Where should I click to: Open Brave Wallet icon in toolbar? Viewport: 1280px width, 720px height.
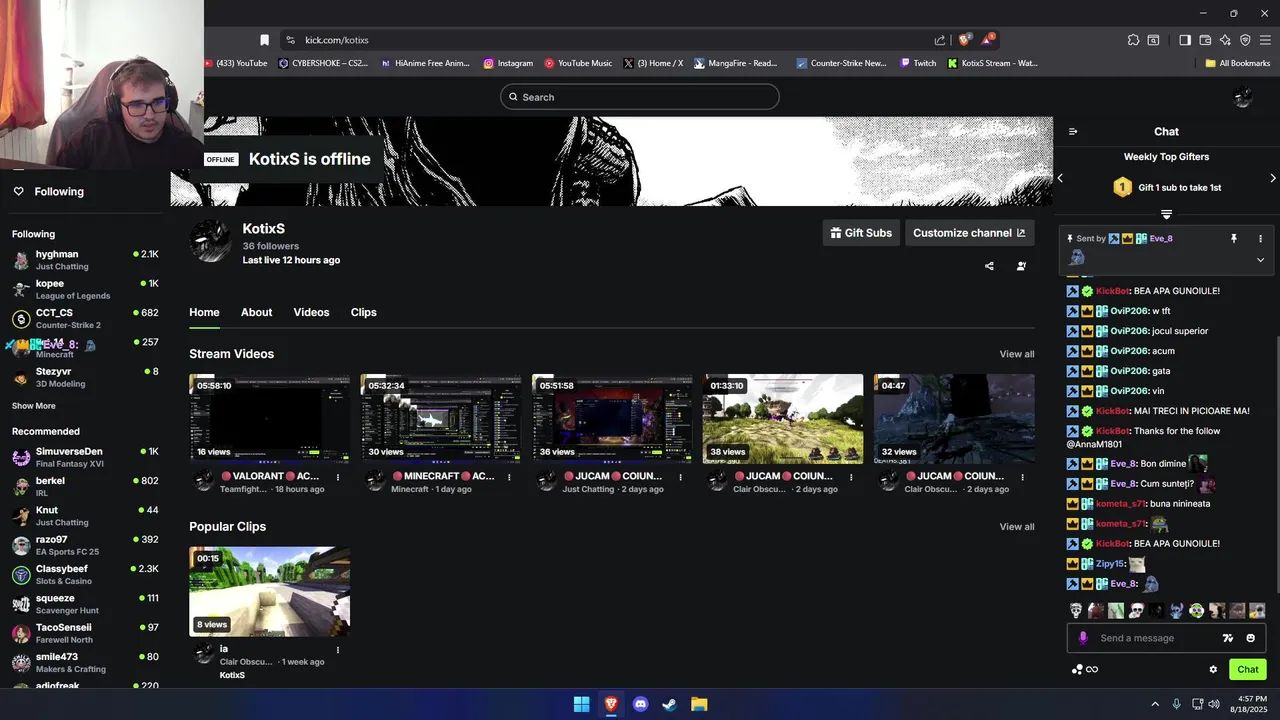[1205, 40]
